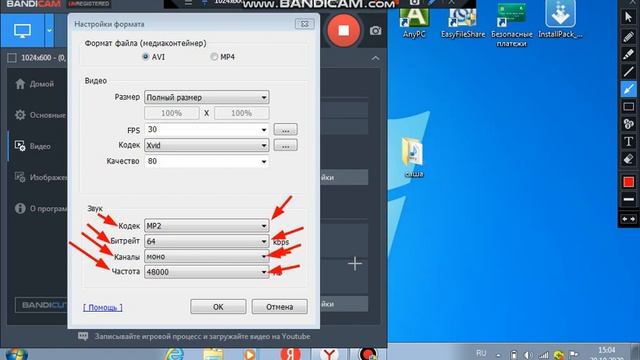The width and height of the screenshot is (640, 360).
Task: Select the pencil drawing tool
Action: [628, 37]
